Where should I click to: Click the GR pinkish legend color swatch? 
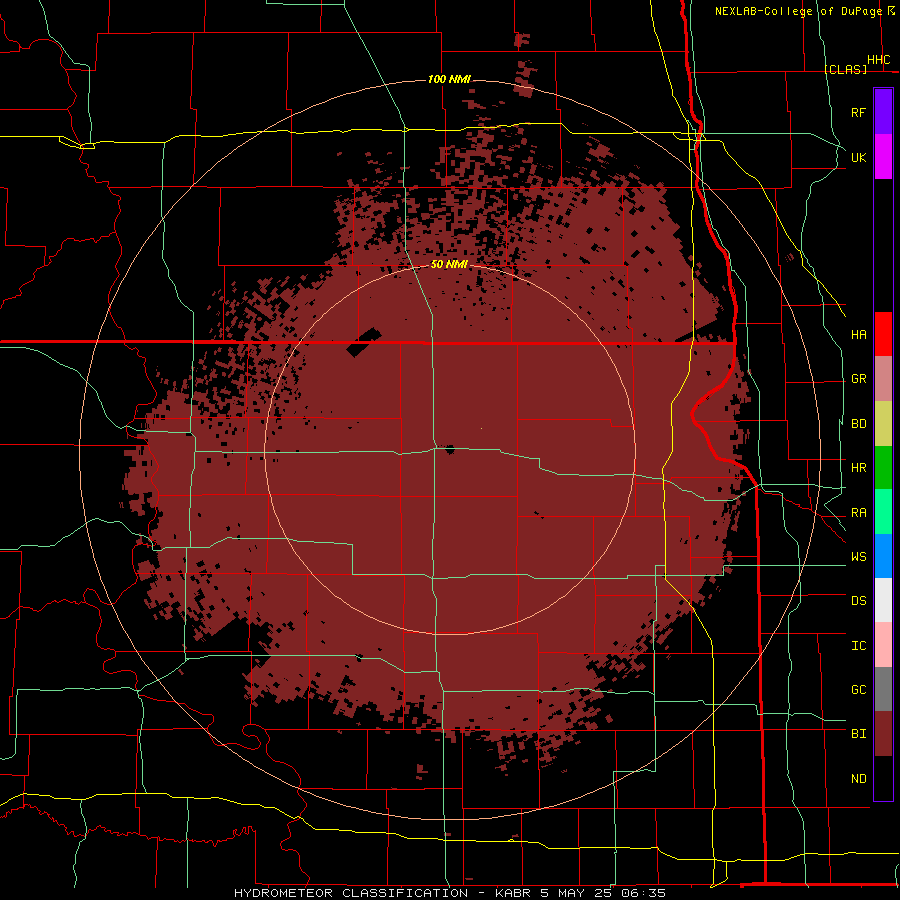tap(883, 379)
